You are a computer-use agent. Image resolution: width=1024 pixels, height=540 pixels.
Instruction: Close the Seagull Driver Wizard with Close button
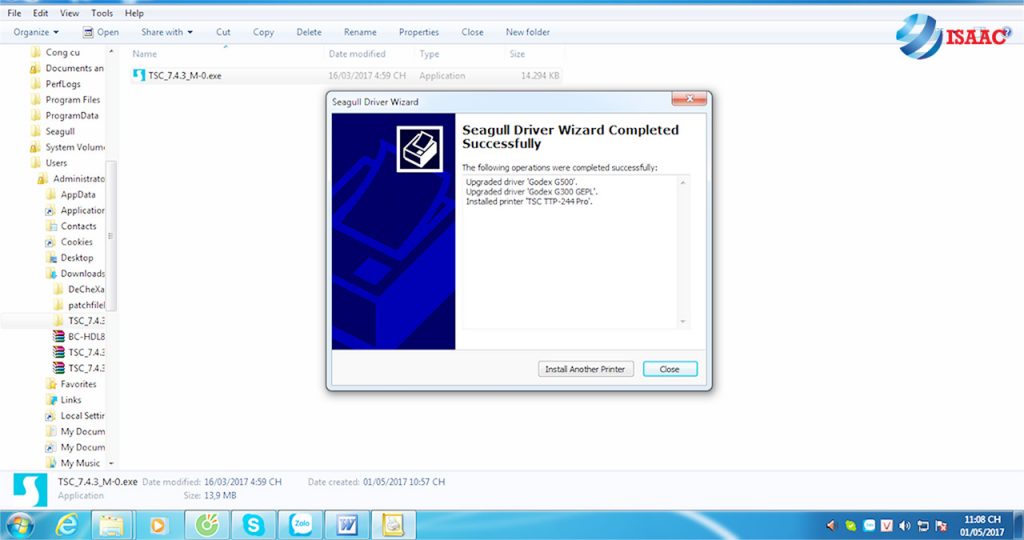669,369
